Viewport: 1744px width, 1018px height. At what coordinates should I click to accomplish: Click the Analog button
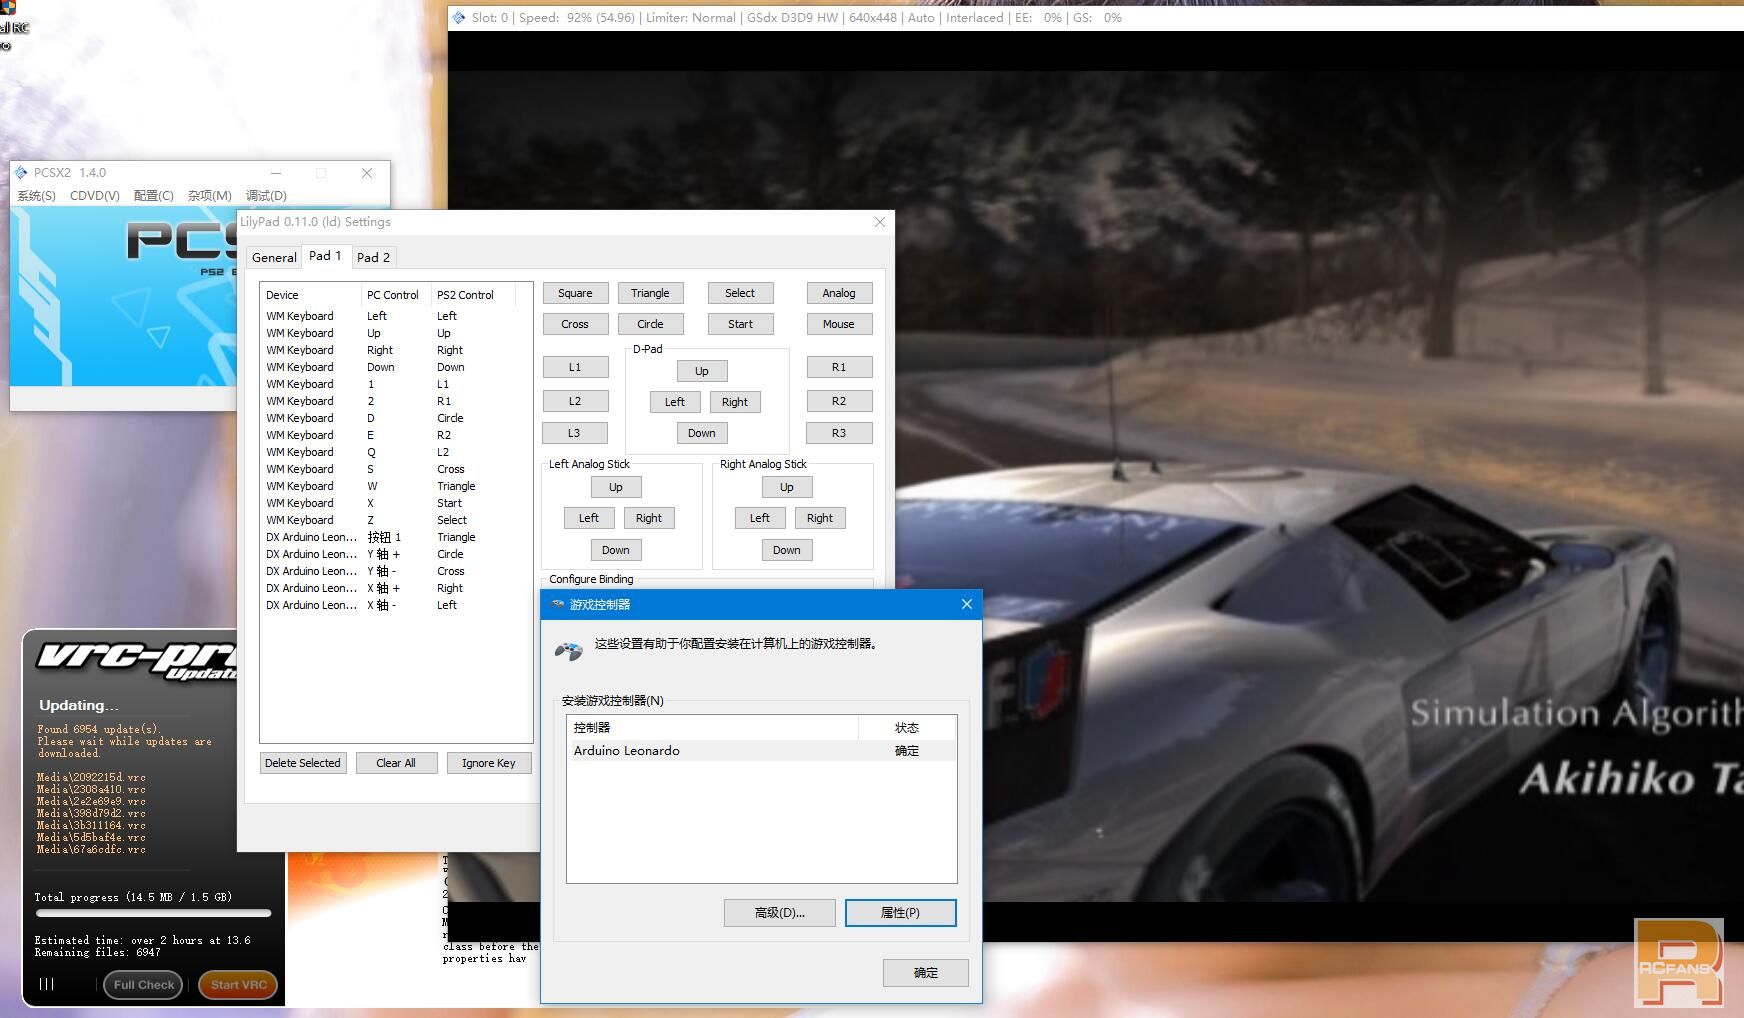(x=839, y=293)
